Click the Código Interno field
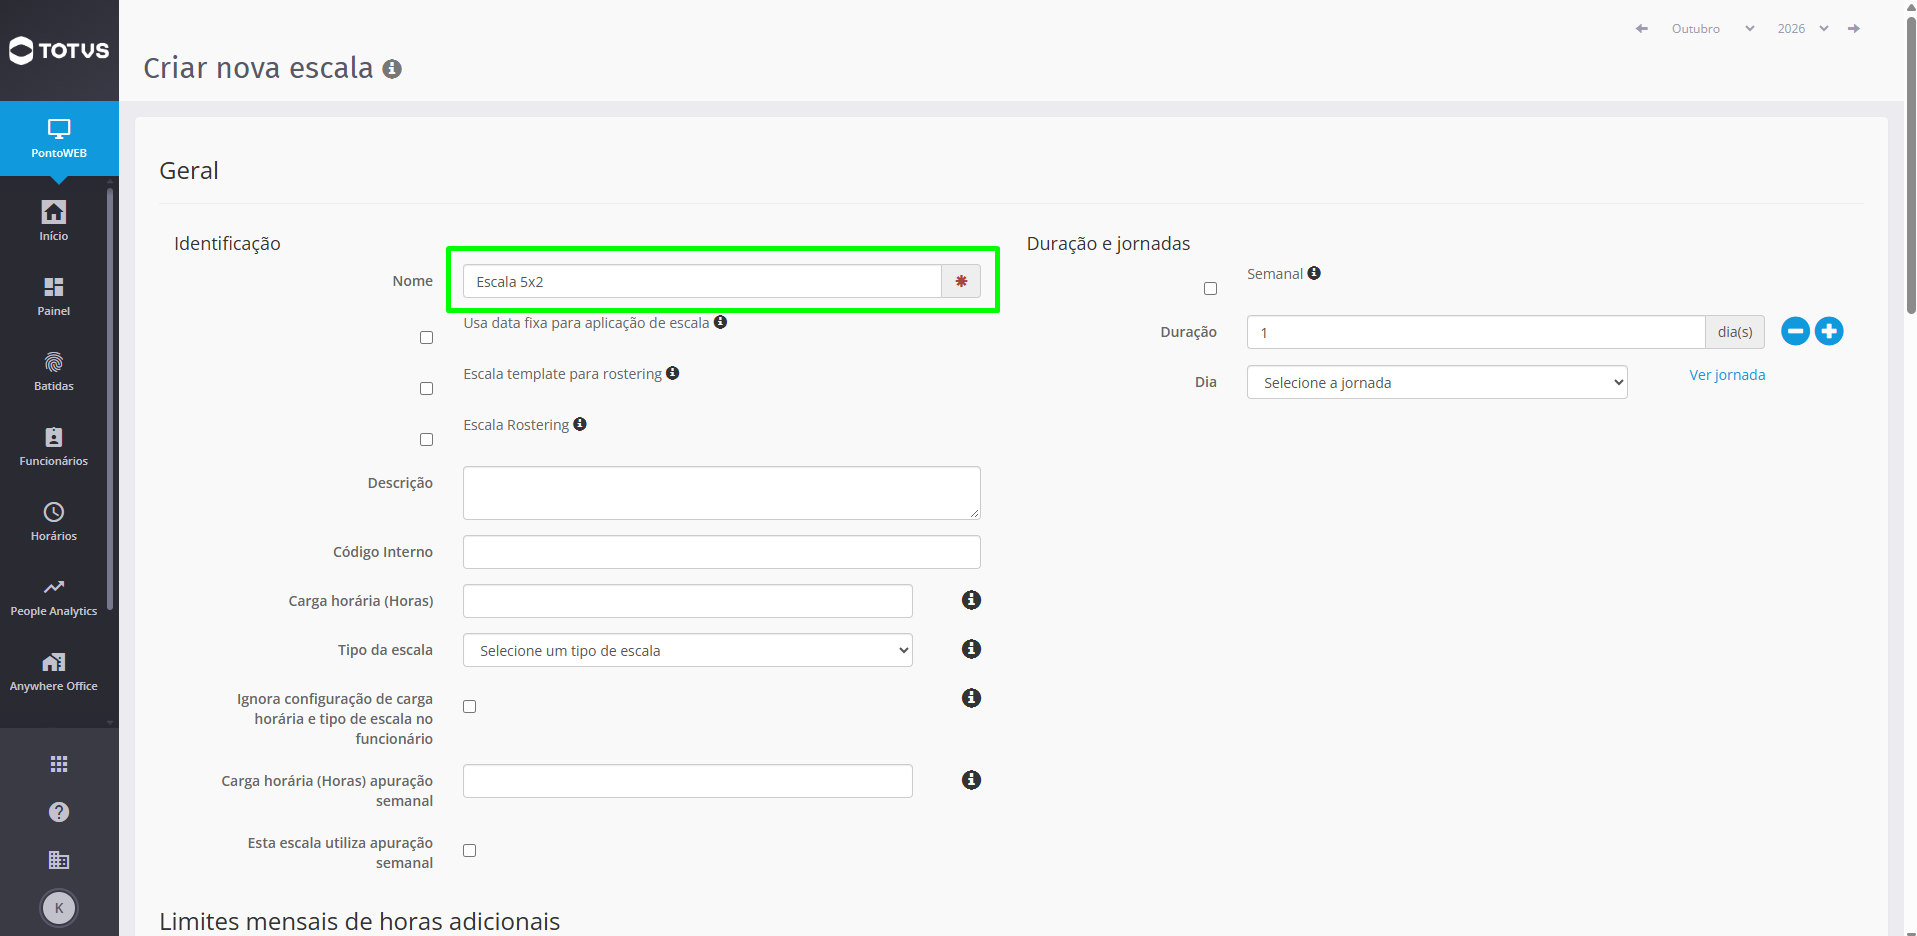 [722, 552]
